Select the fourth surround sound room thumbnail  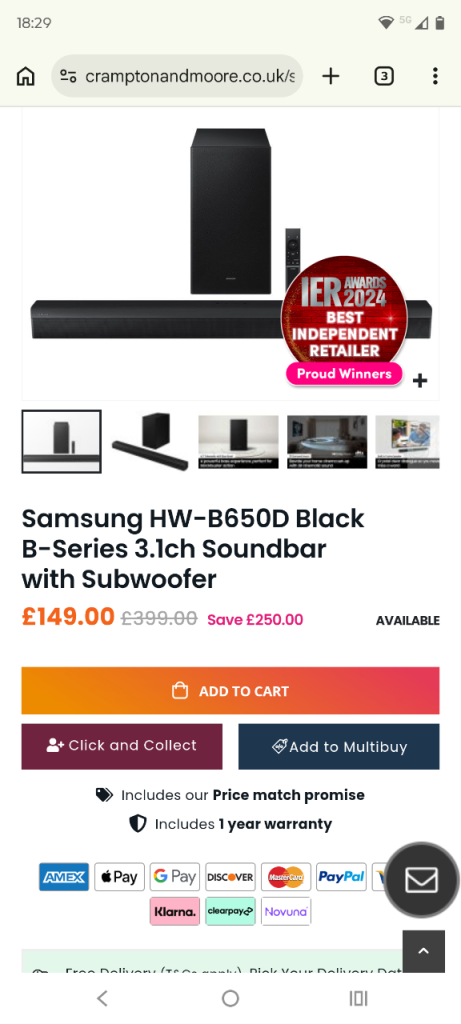tap(327, 441)
